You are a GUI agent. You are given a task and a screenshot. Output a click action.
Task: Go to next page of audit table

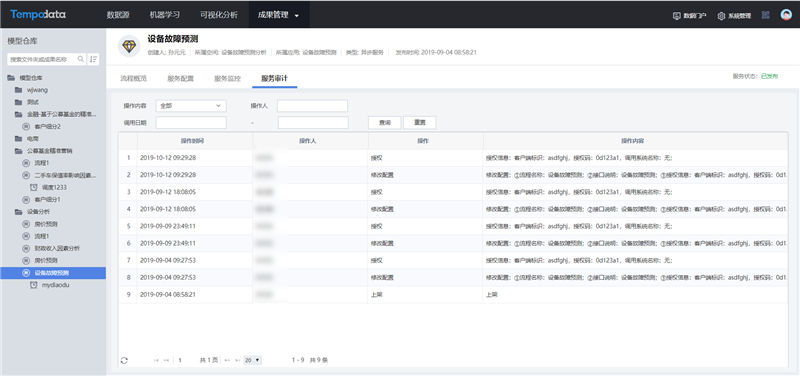(228, 360)
